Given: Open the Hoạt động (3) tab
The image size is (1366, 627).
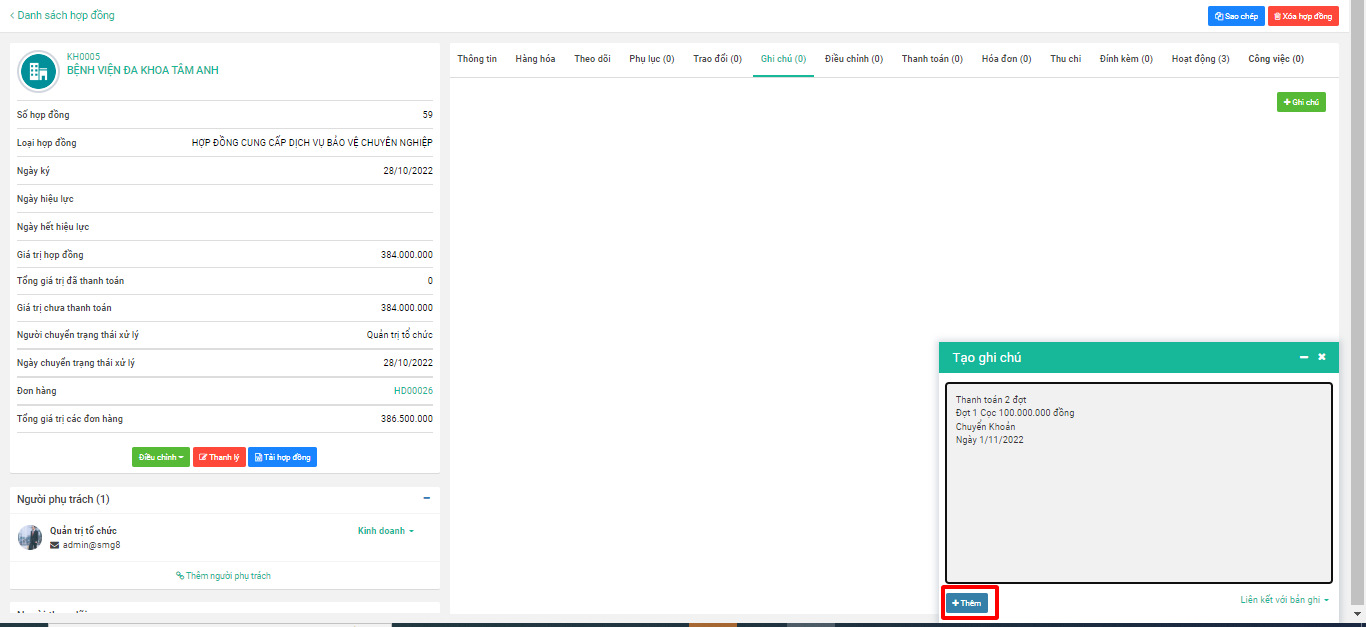Looking at the screenshot, I should pos(1200,59).
